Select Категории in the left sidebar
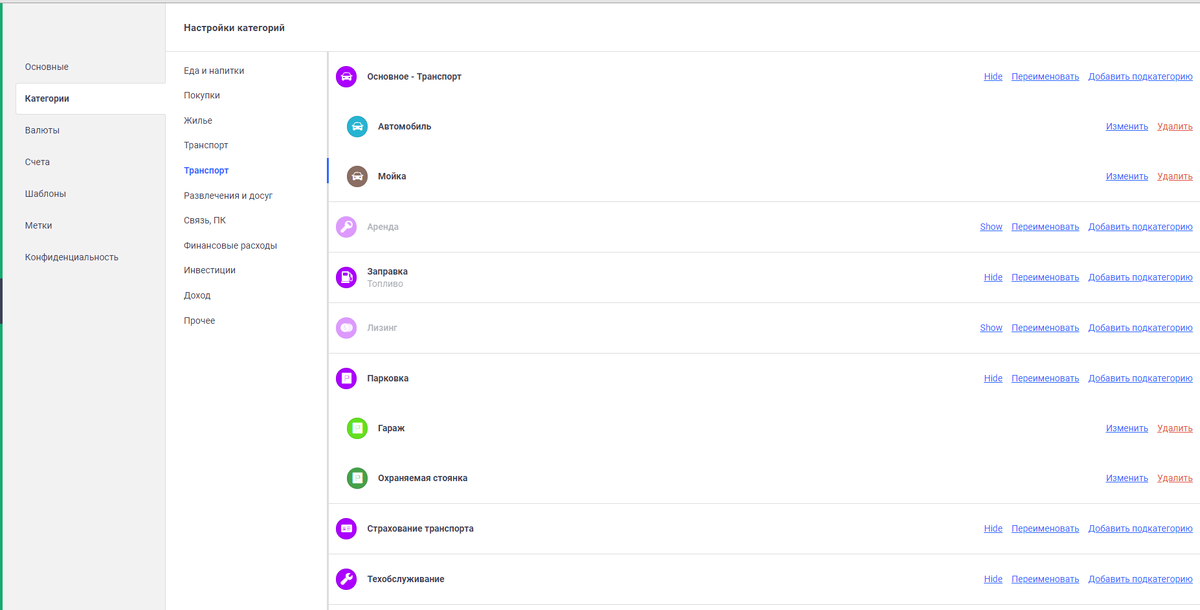 tap(91, 98)
